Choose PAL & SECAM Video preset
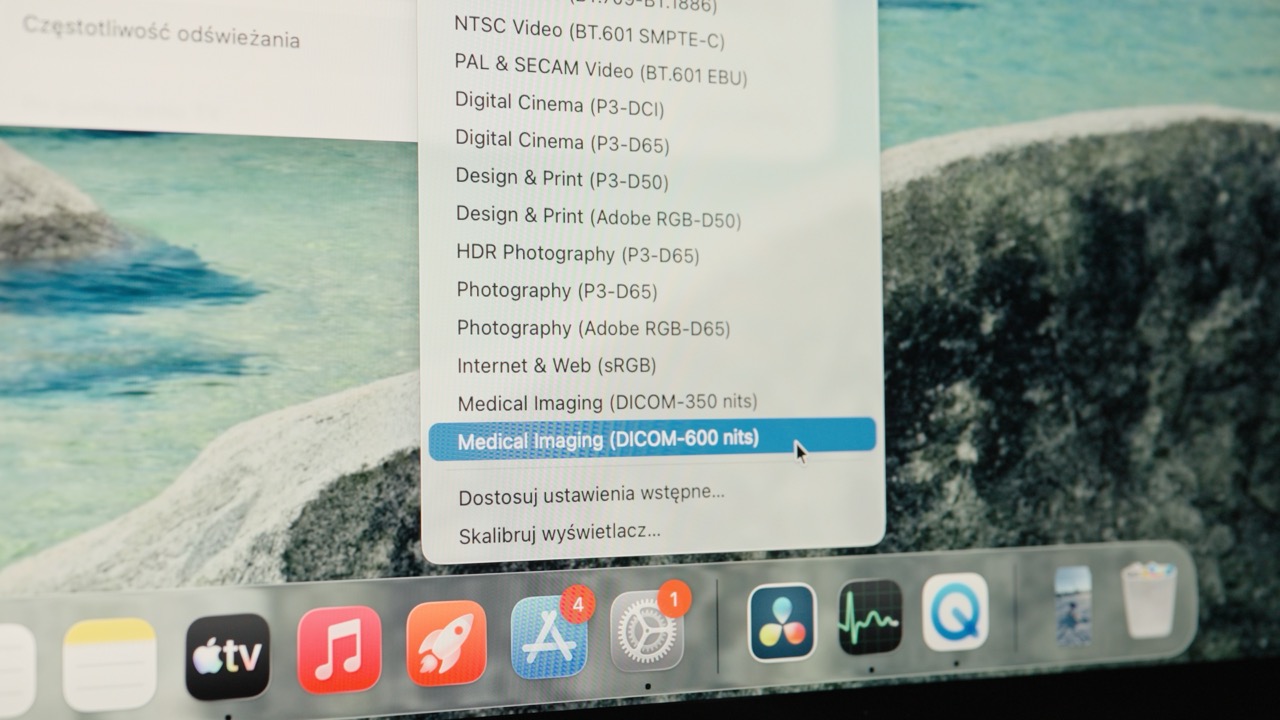 click(x=600, y=68)
